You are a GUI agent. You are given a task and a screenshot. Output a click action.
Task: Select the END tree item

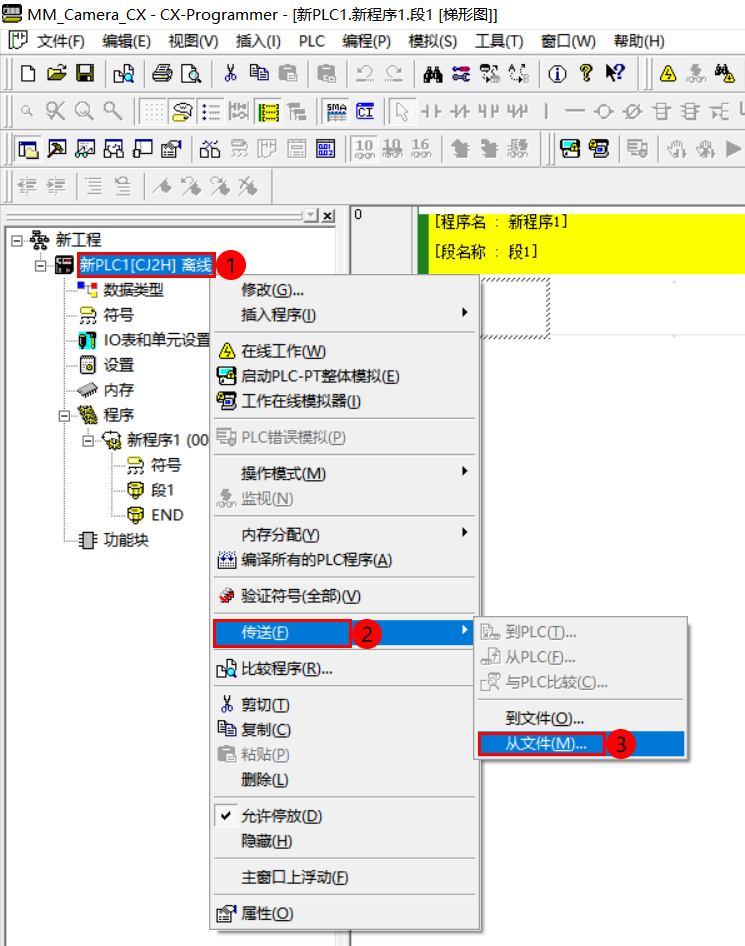(167, 515)
